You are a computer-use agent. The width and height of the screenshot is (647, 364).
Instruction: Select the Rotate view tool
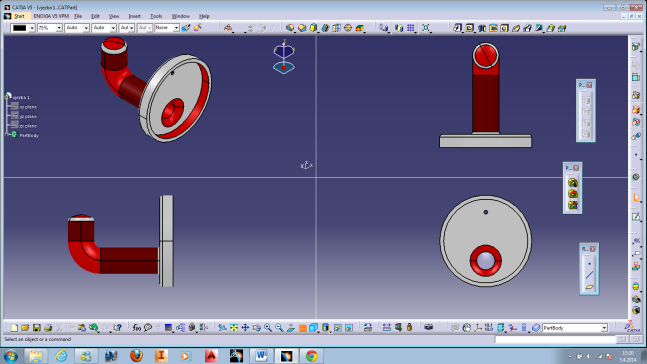tap(257, 328)
